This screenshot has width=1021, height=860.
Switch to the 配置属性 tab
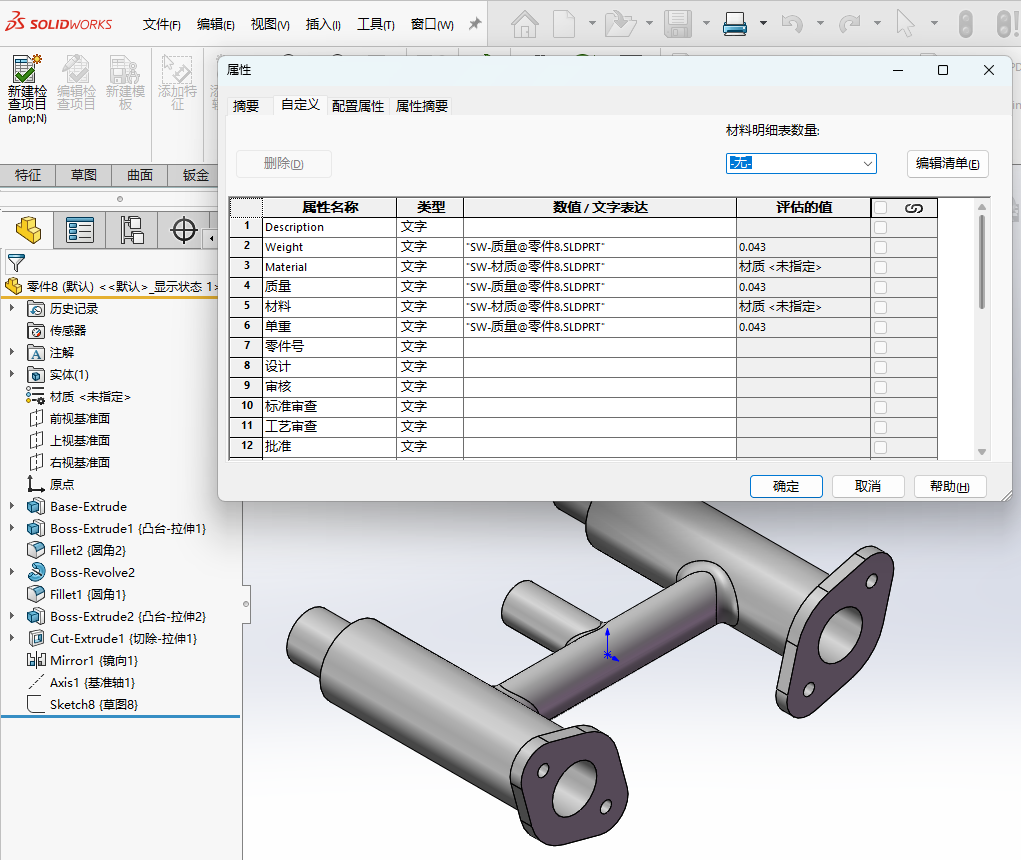pos(358,106)
